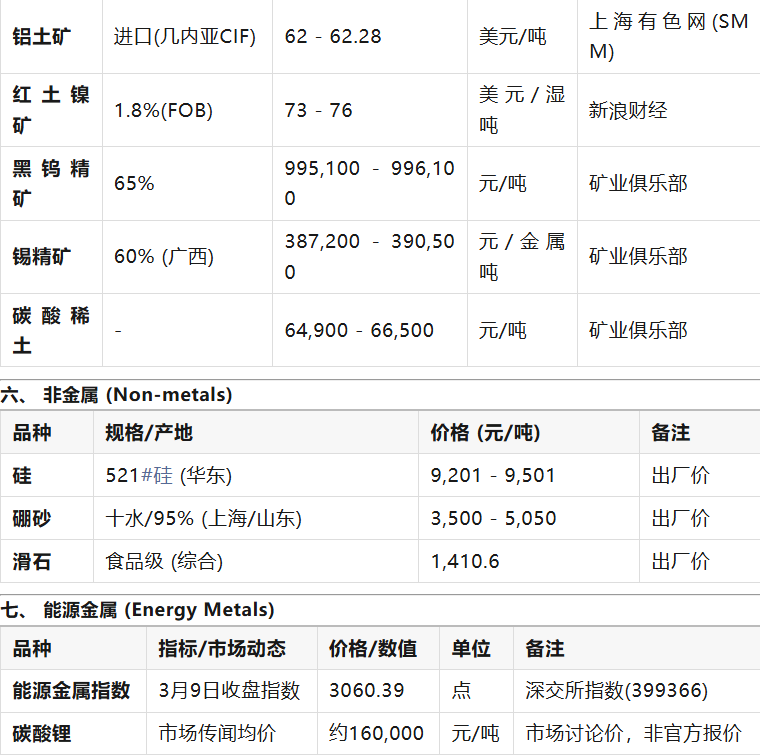Select the 滑石 price value 1,410.6
The height and width of the screenshot is (755, 760).
tap(465, 561)
